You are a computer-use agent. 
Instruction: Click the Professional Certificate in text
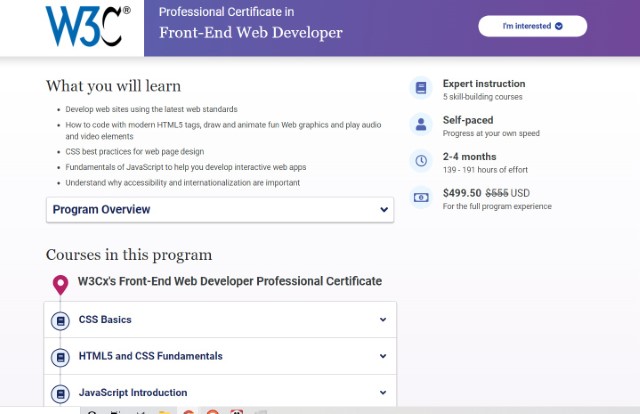click(227, 12)
